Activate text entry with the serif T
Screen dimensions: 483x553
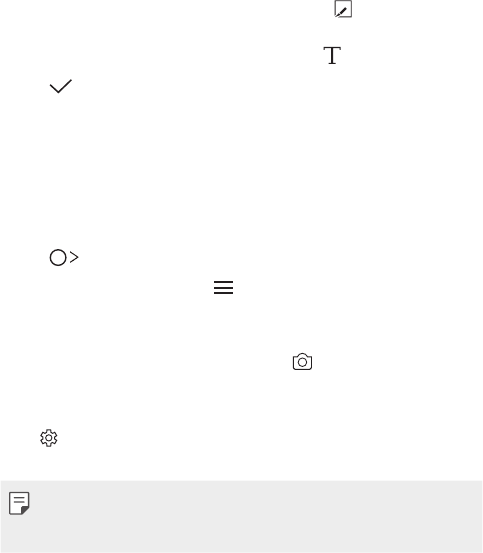pos(332,55)
